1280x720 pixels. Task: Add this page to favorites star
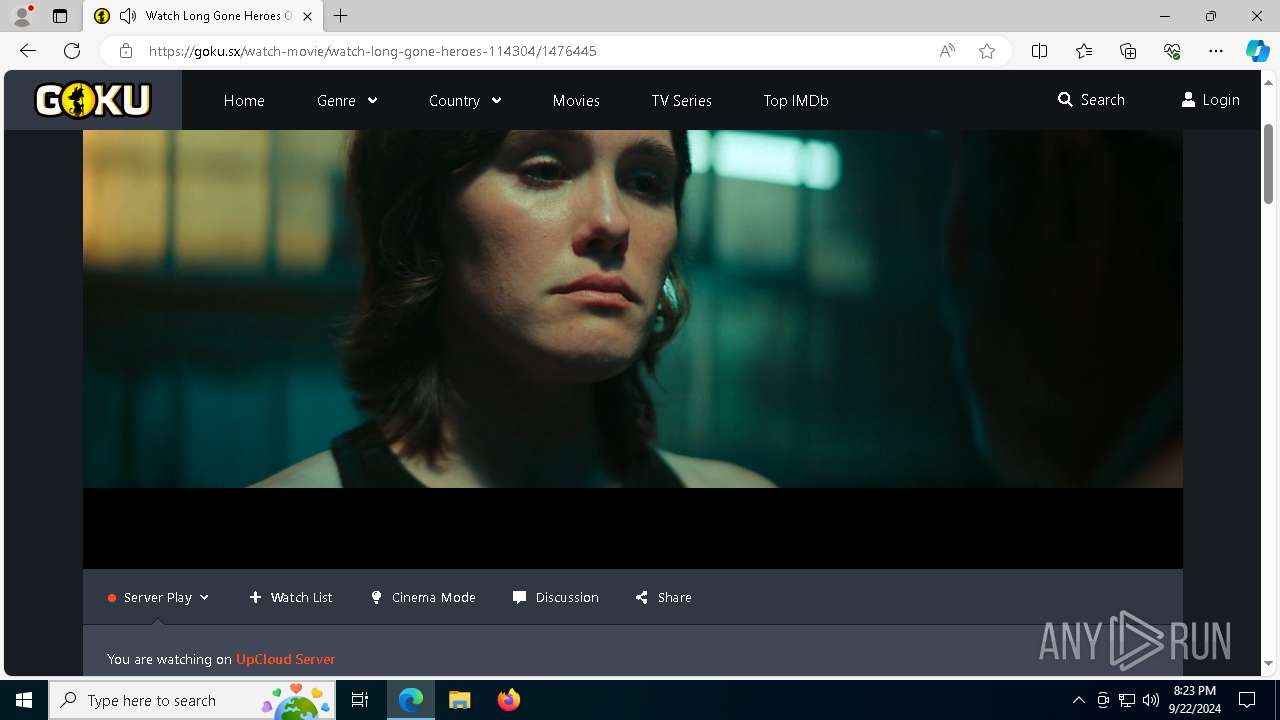coord(987,51)
